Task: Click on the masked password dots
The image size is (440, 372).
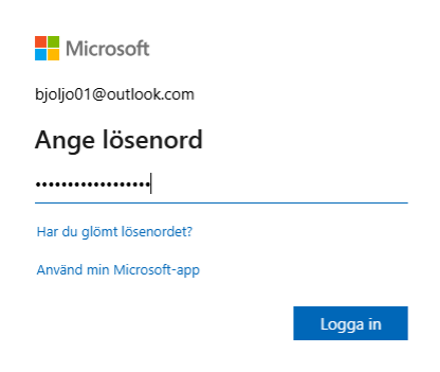Action: click(x=92, y=184)
